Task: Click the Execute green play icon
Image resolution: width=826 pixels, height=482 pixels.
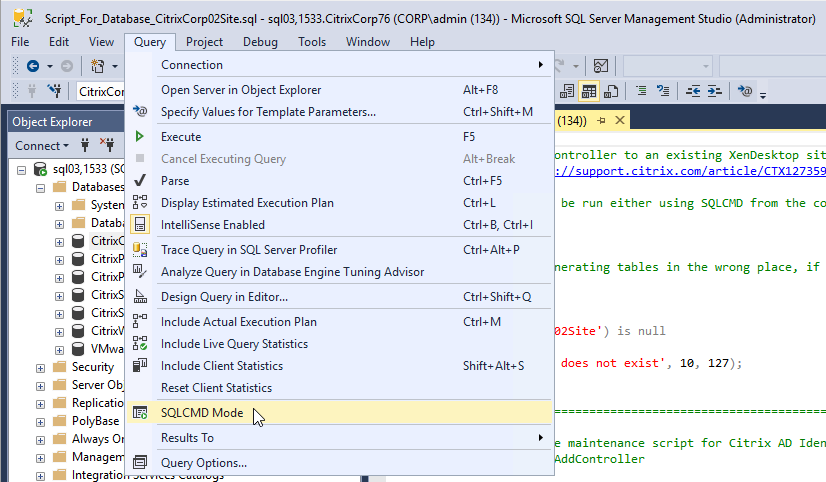Action: click(140, 137)
